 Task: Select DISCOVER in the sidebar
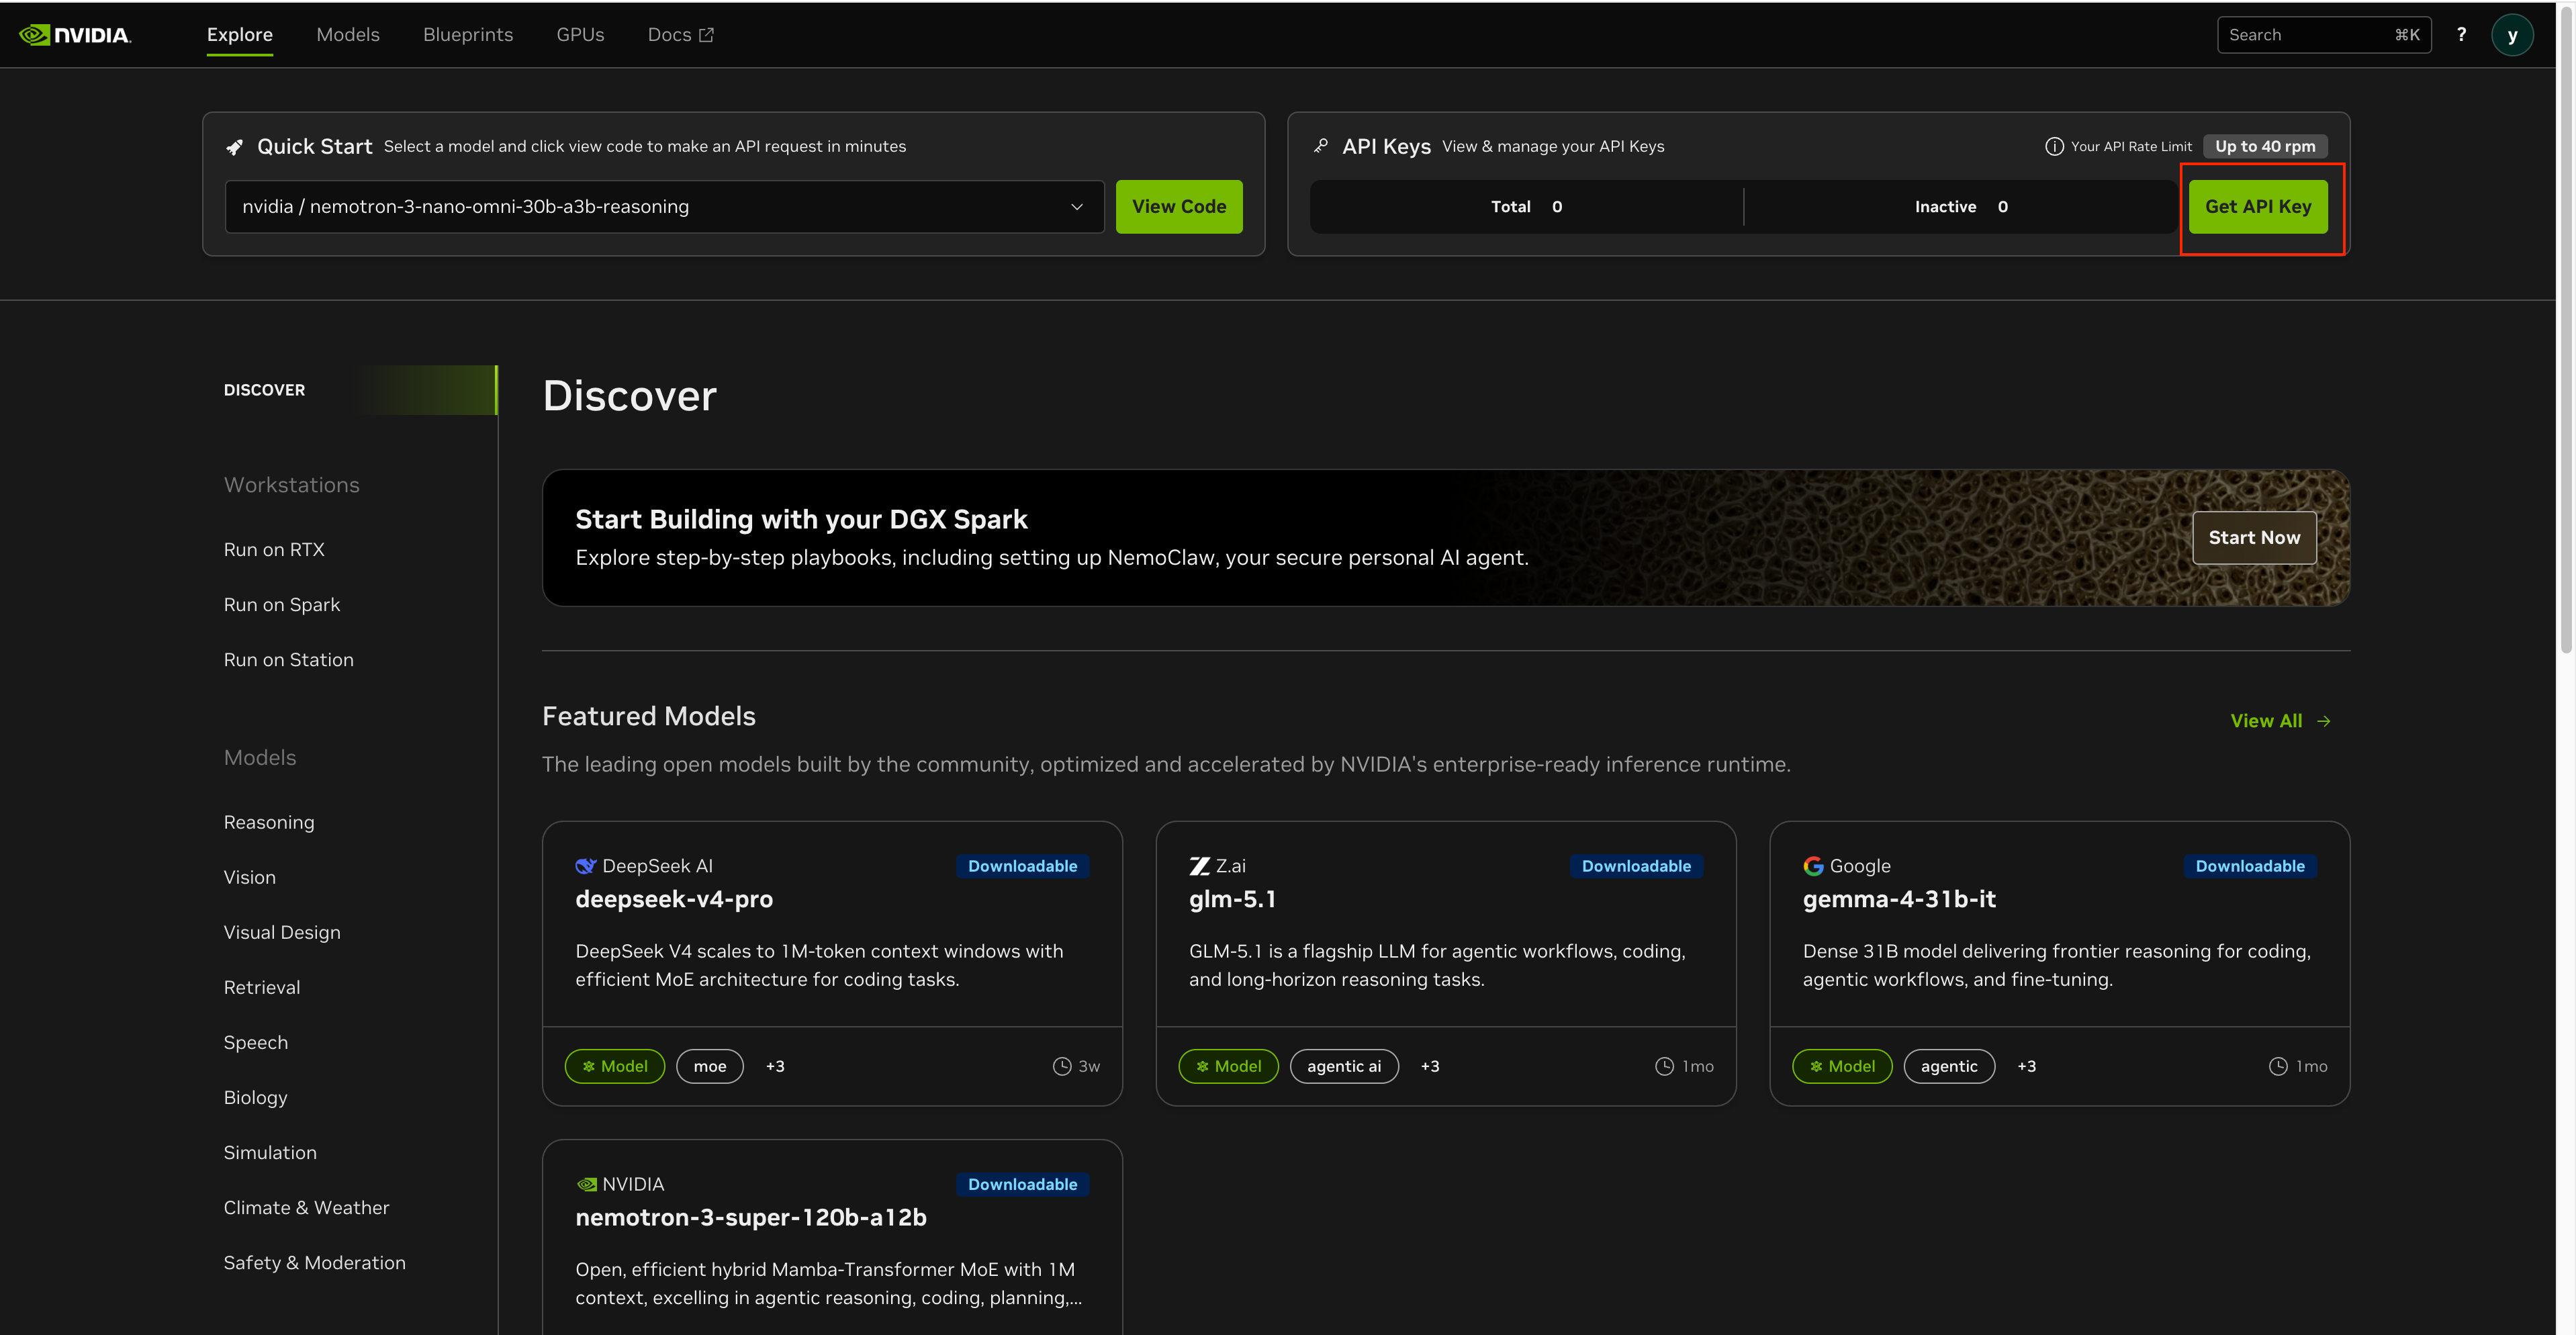click(x=359, y=390)
